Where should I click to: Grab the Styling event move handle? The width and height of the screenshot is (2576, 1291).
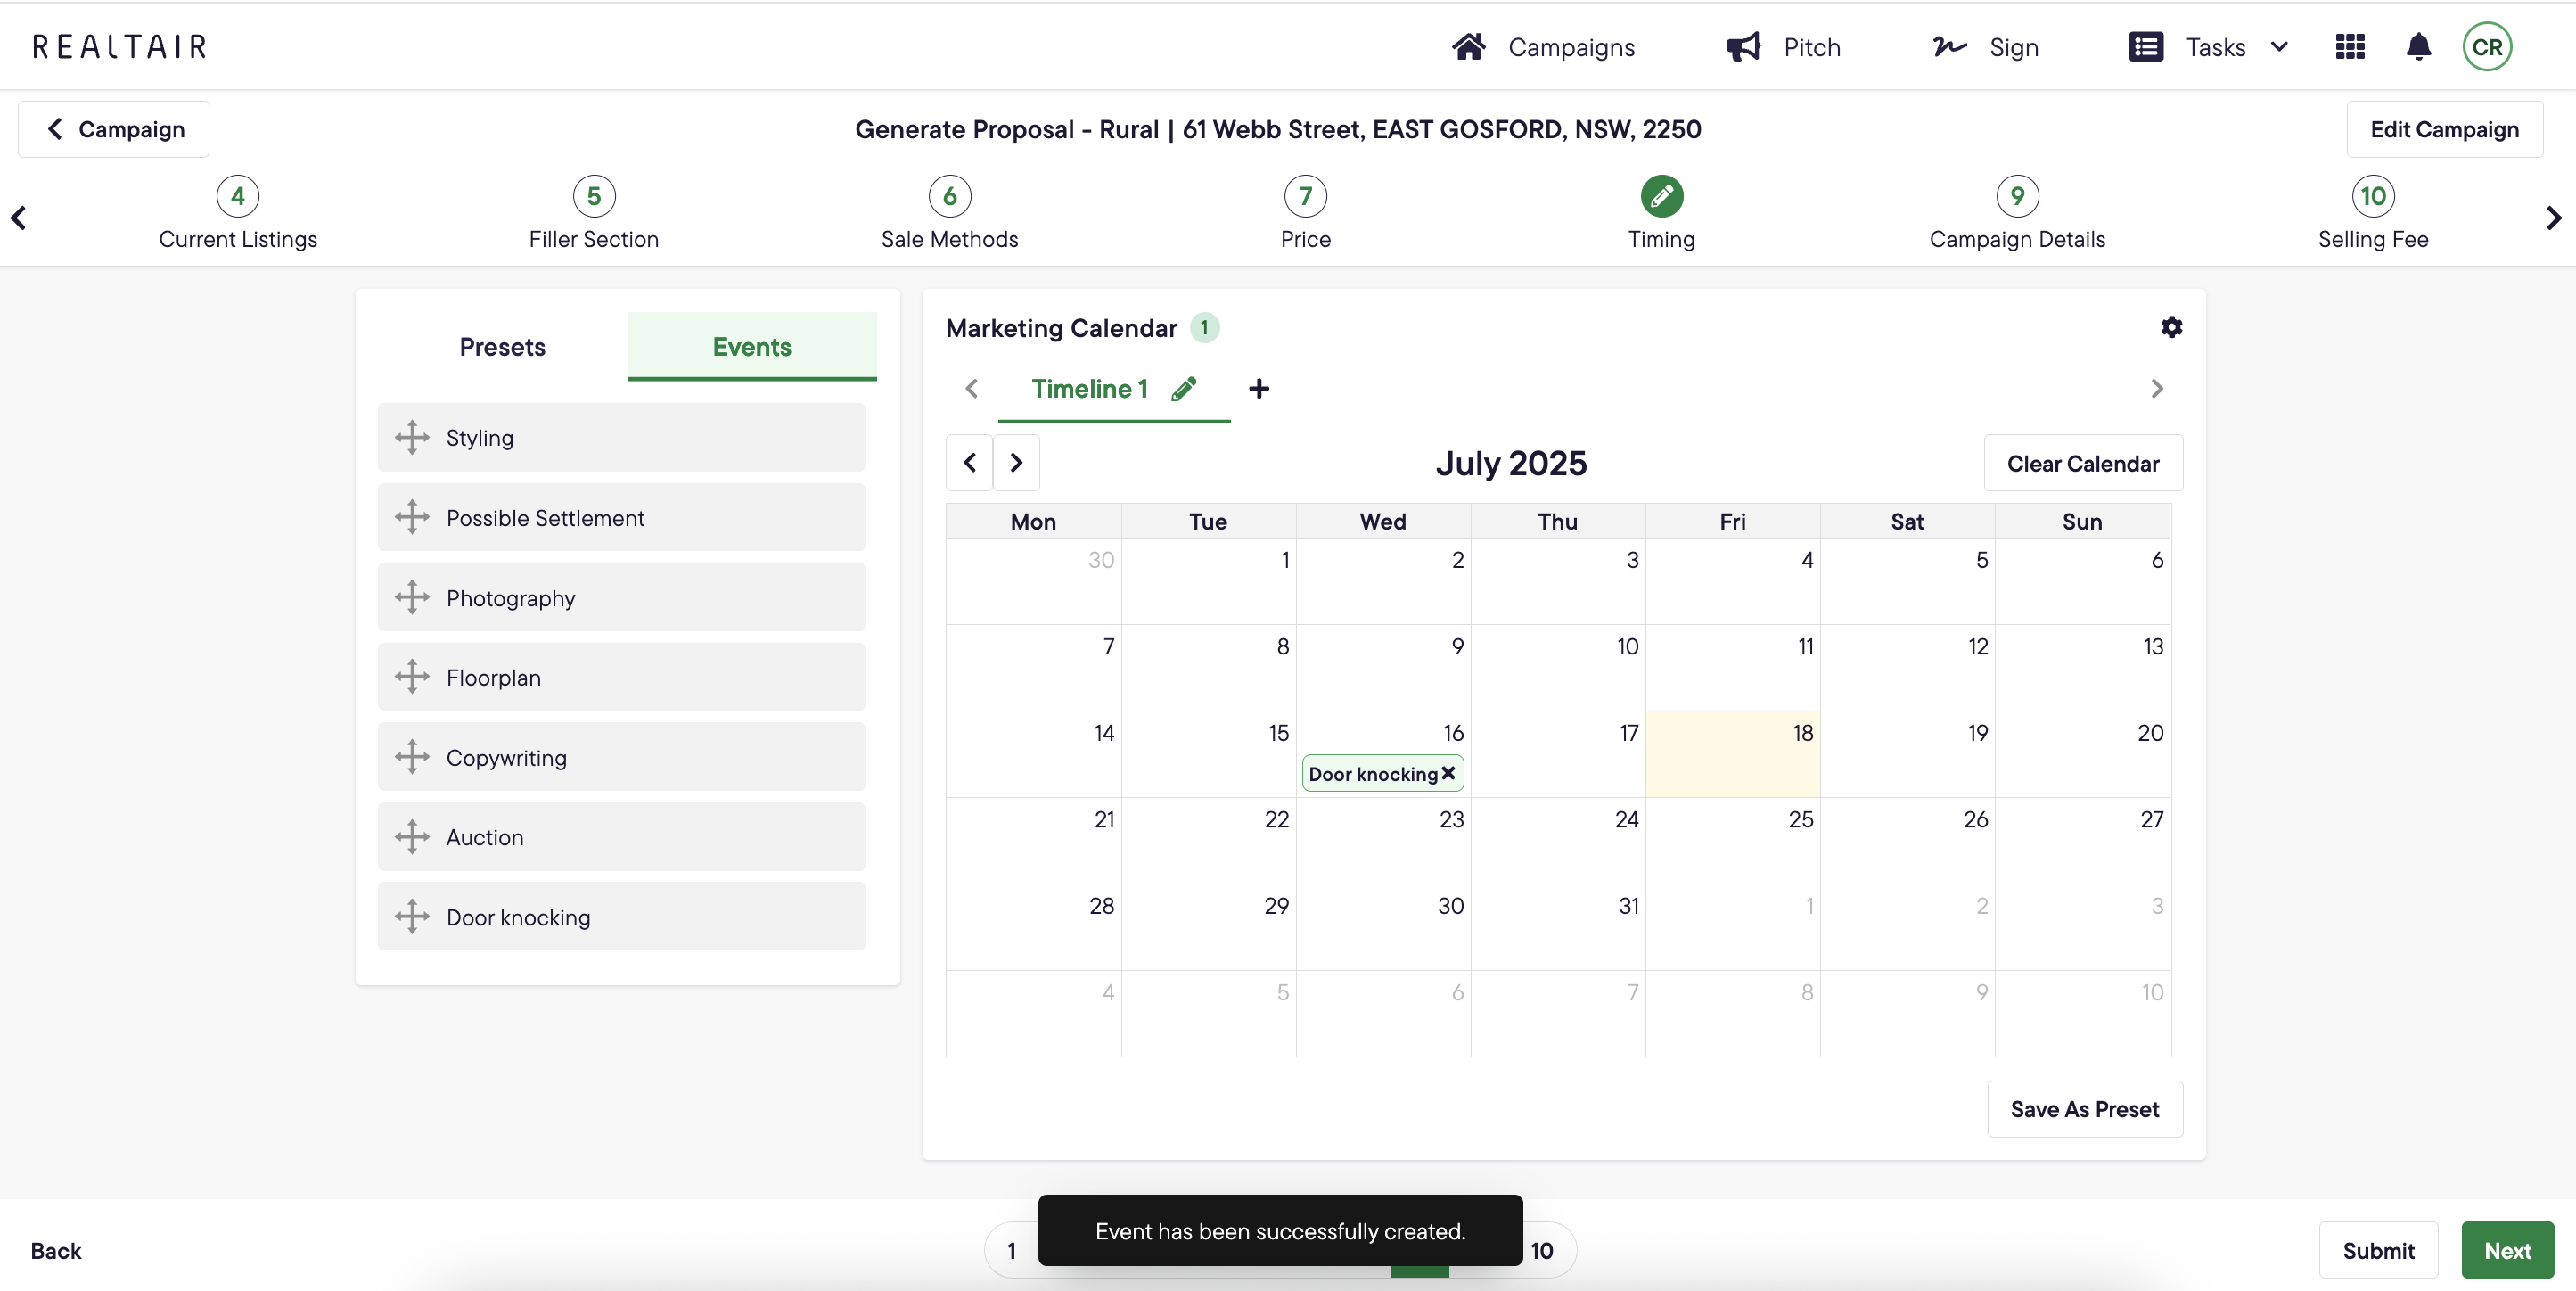tap(412, 438)
